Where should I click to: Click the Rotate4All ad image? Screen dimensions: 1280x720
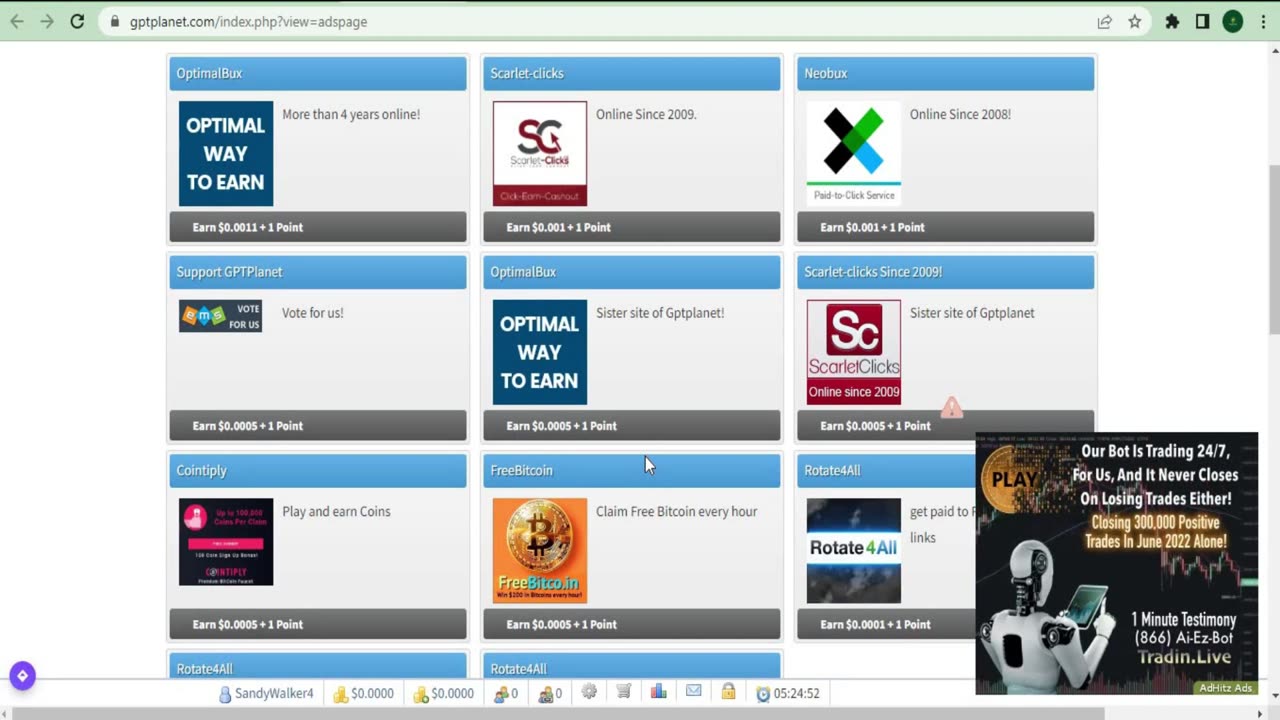point(853,550)
